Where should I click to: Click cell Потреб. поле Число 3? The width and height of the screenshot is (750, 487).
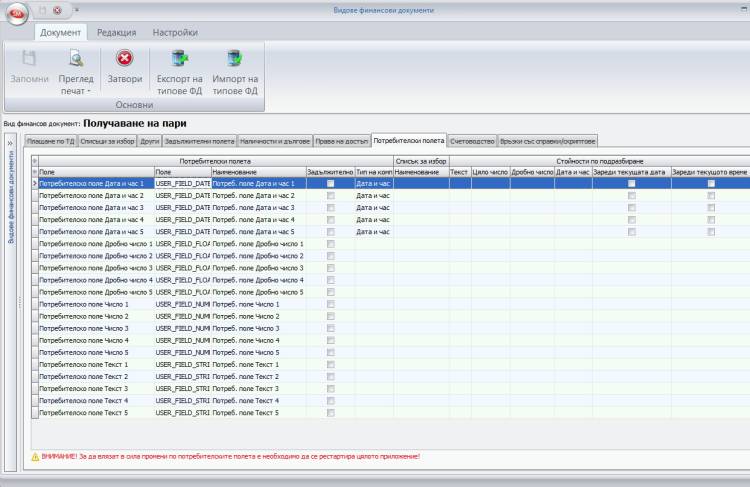point(258,329)
